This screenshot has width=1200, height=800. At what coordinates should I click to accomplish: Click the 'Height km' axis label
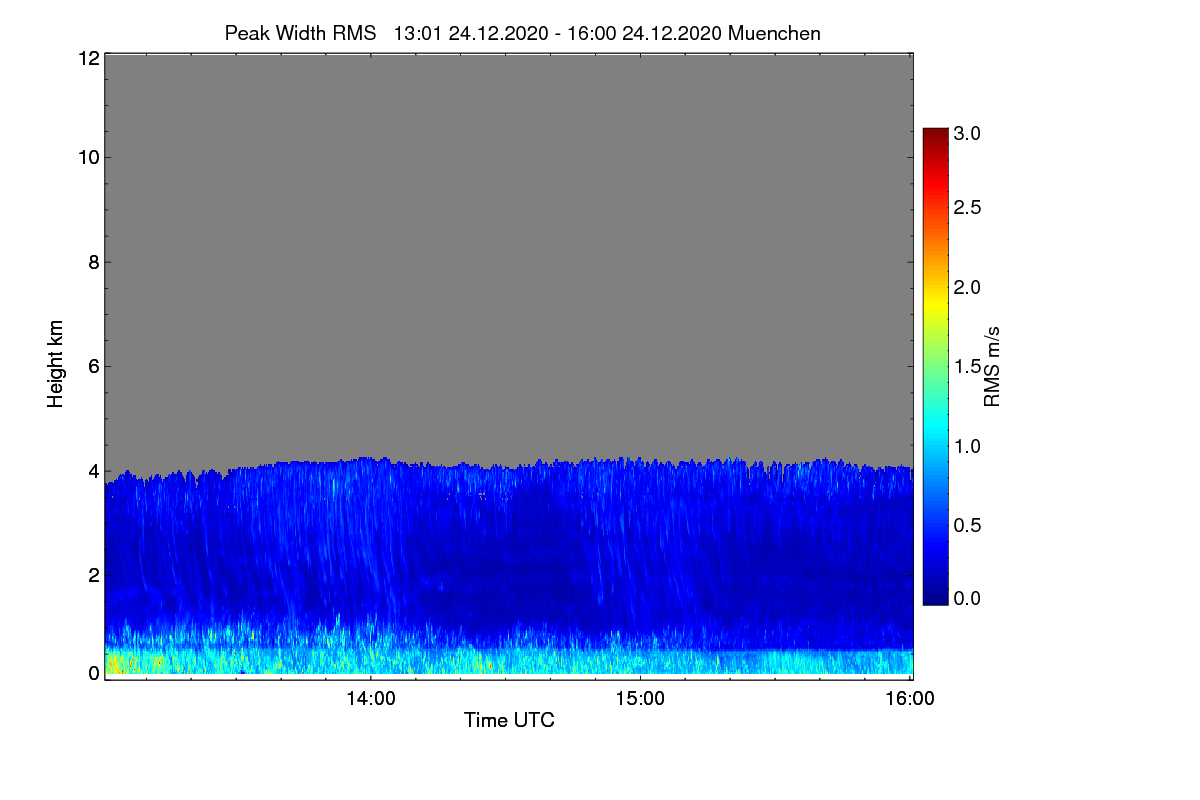[56, 365]
